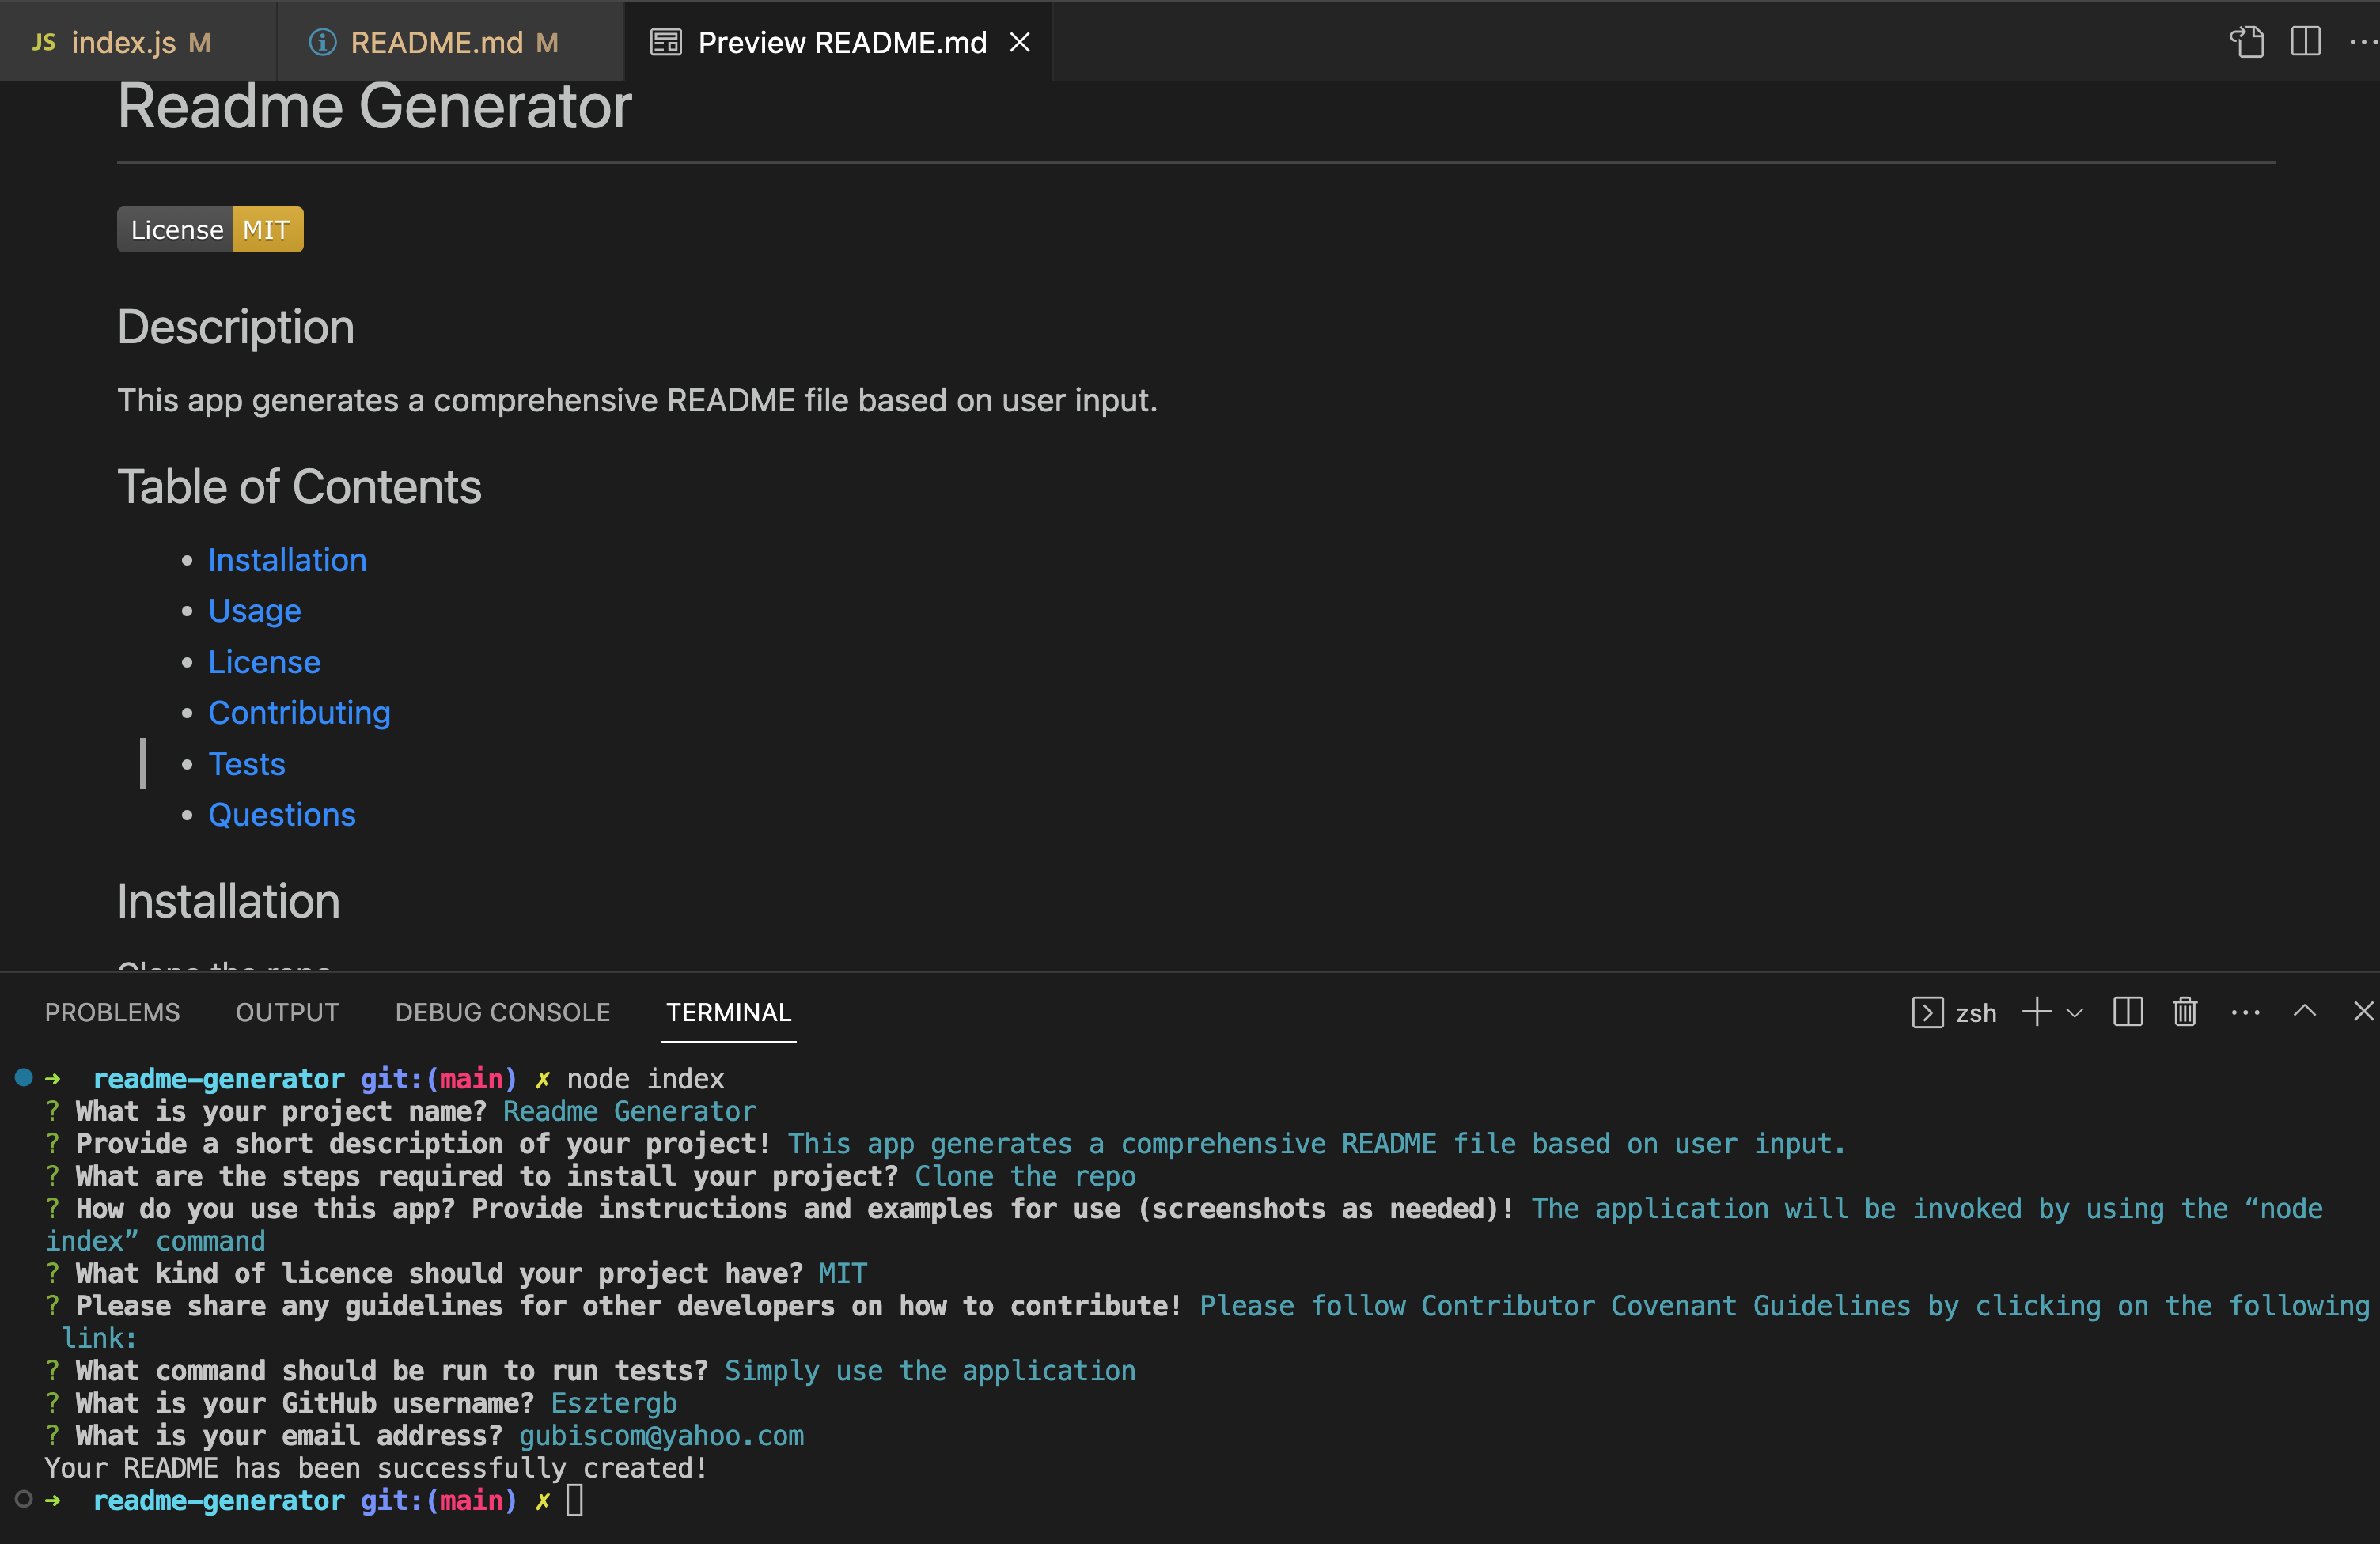Screen dimensions: 2380x1544
Task: Click the License MIT badge
Action: point(210,230)
